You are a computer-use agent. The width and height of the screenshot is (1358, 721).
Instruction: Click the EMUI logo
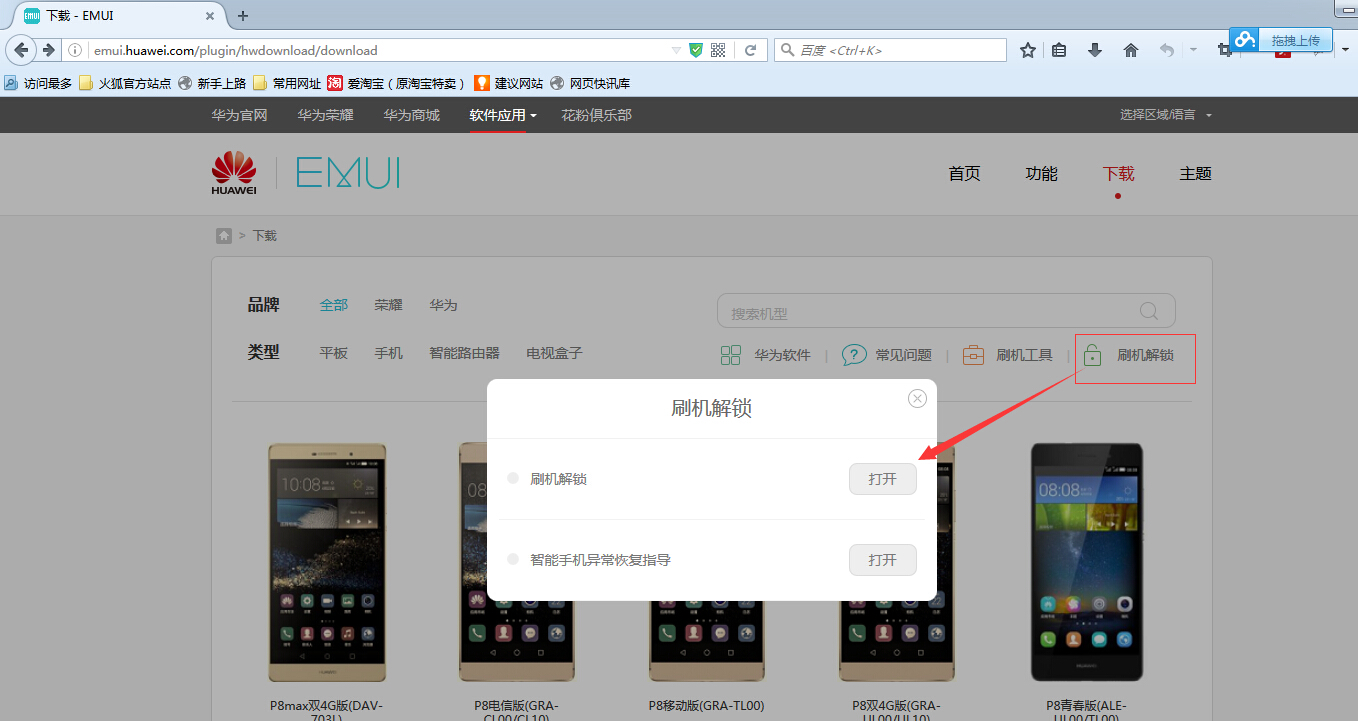pyautogui.click(x=348, y=173)
